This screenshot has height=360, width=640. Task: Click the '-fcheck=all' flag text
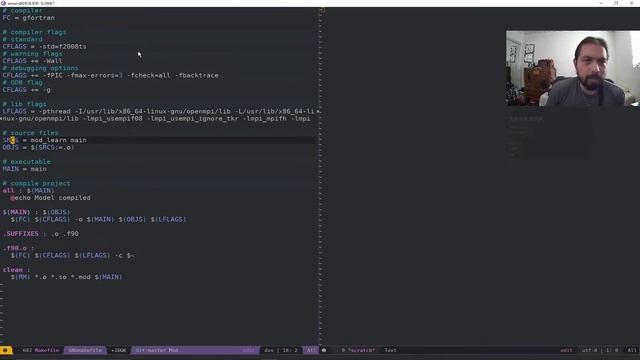149,76
